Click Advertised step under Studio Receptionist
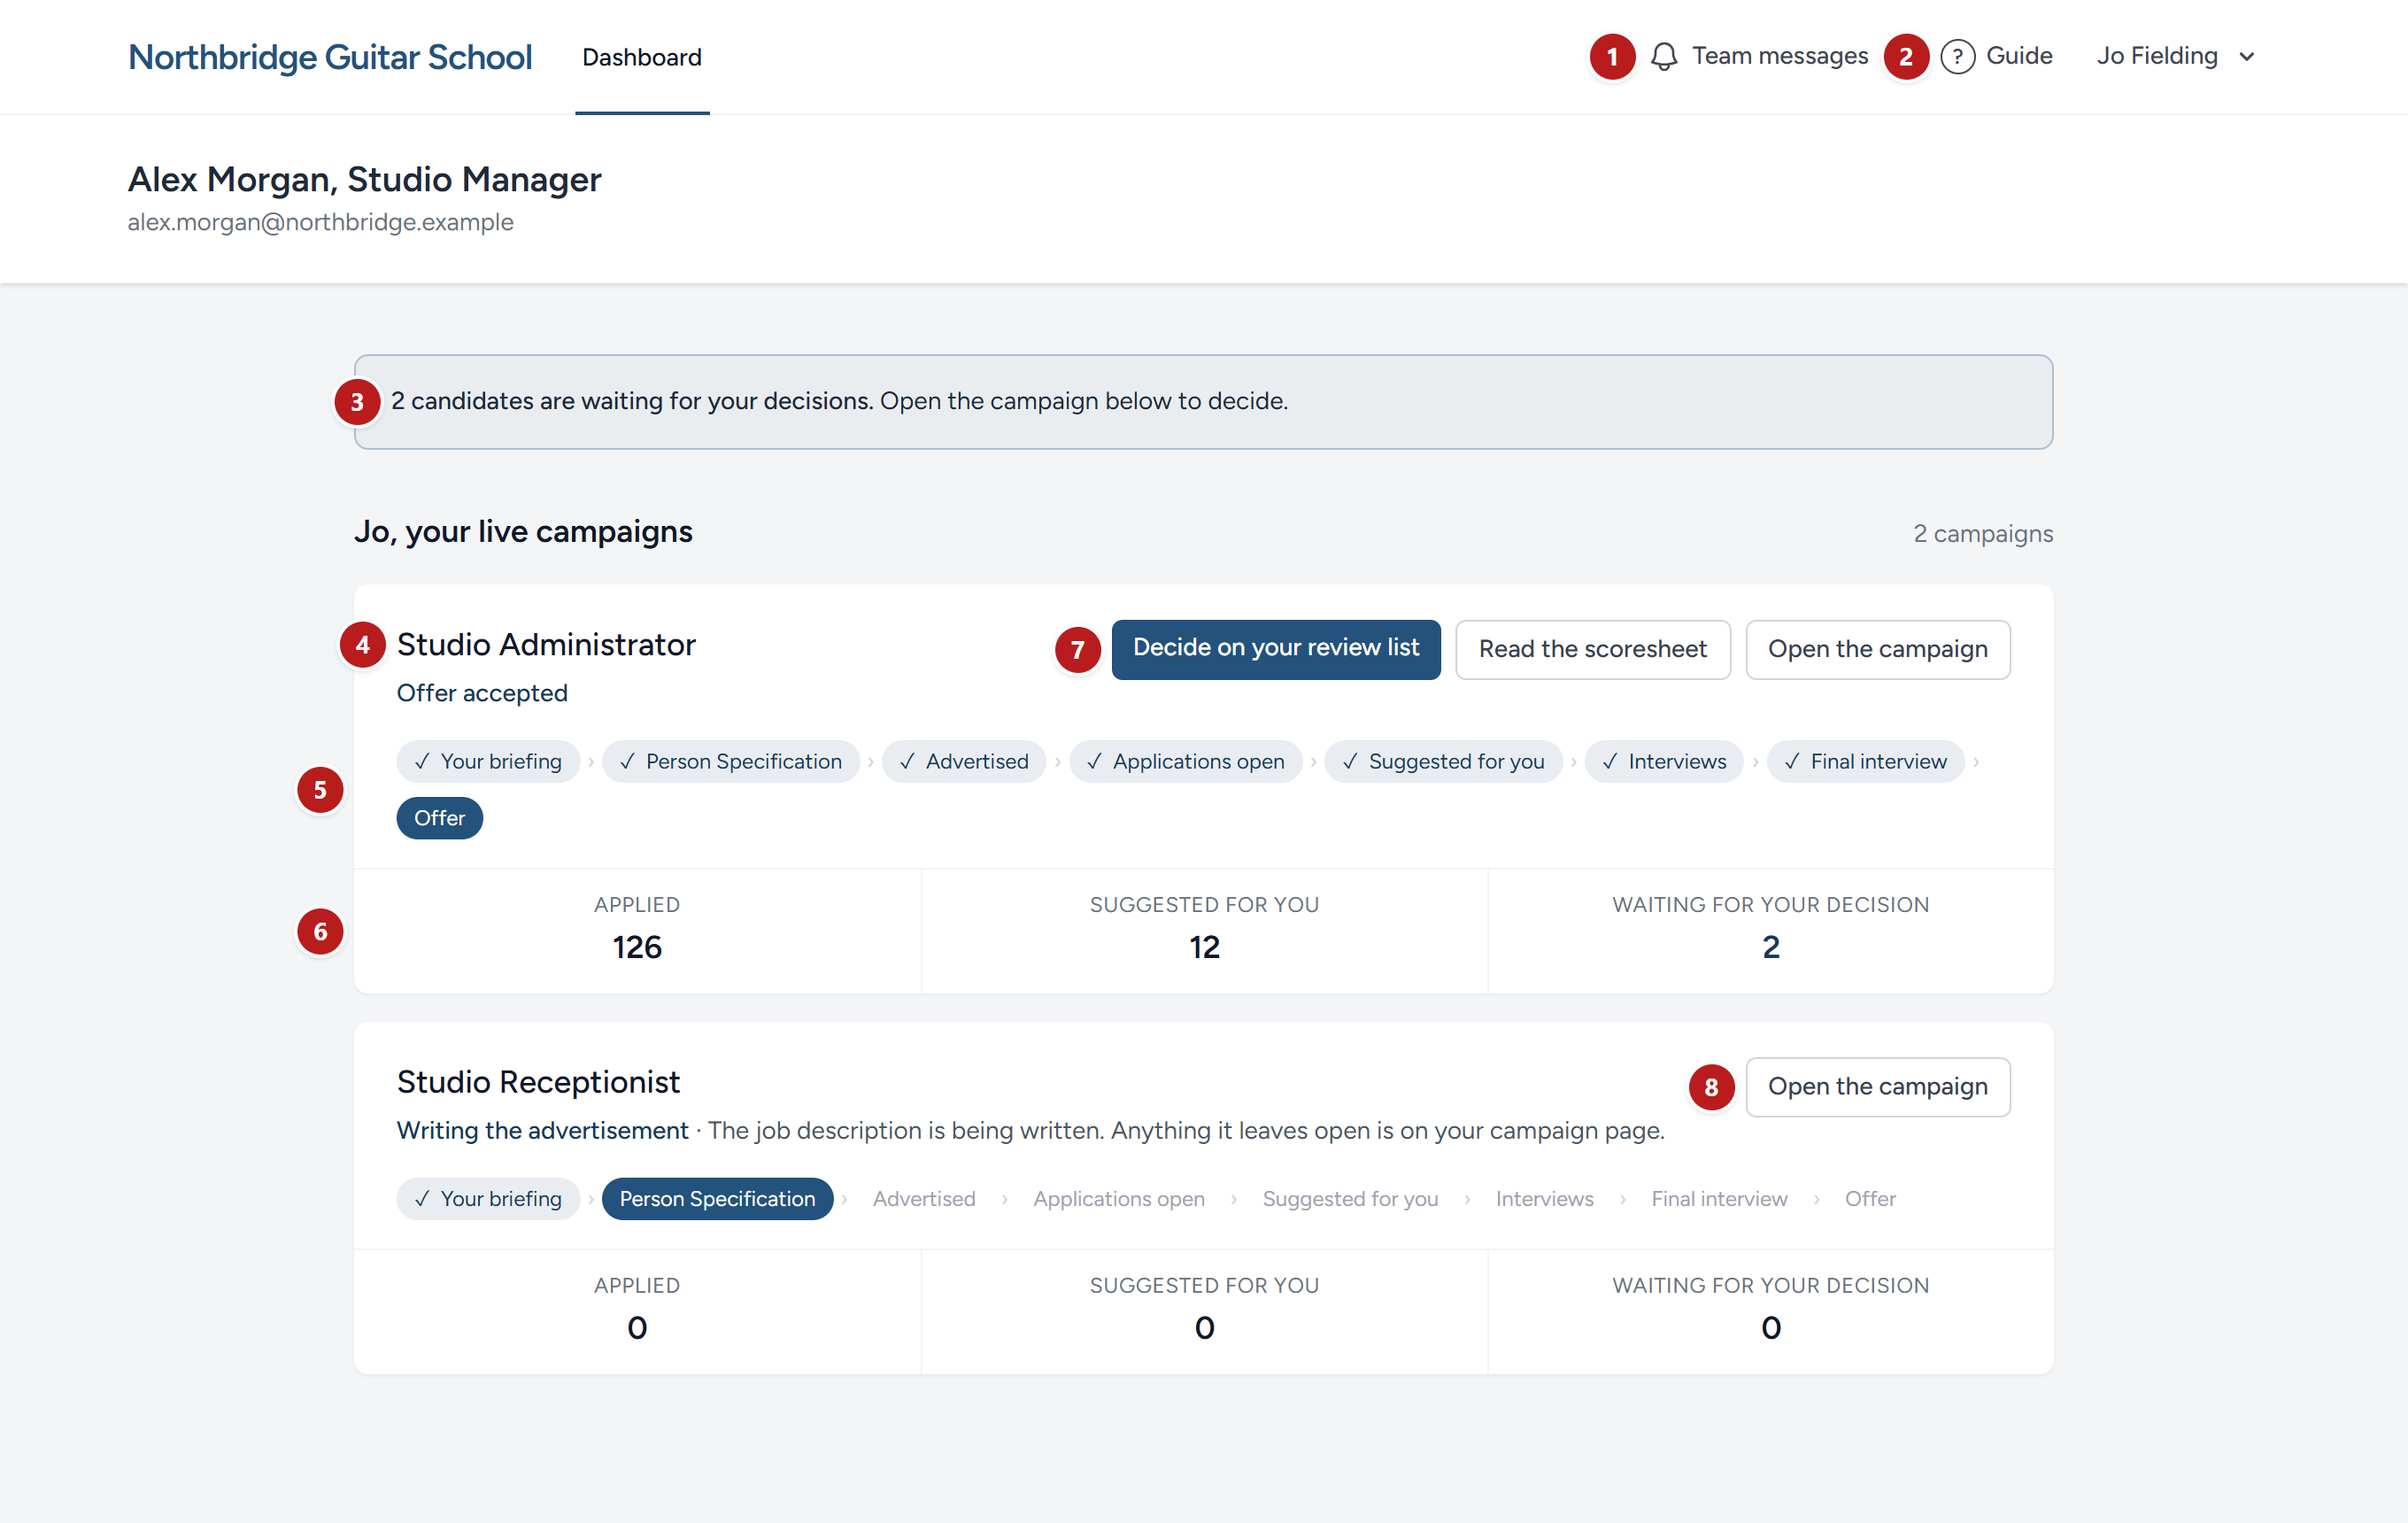Screen dimensions: 2408x1523 924,1199
